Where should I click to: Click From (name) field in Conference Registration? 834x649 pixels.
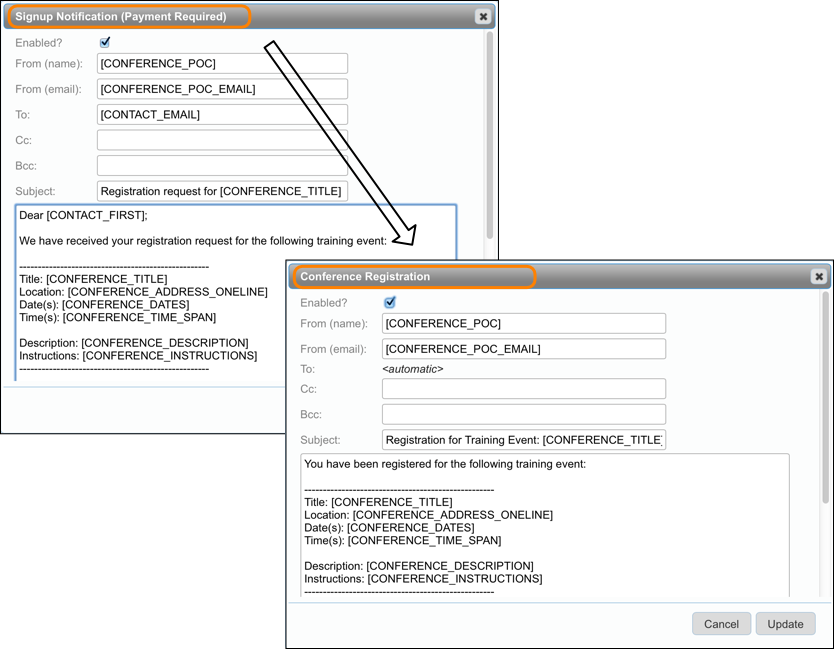coord(523,323)
